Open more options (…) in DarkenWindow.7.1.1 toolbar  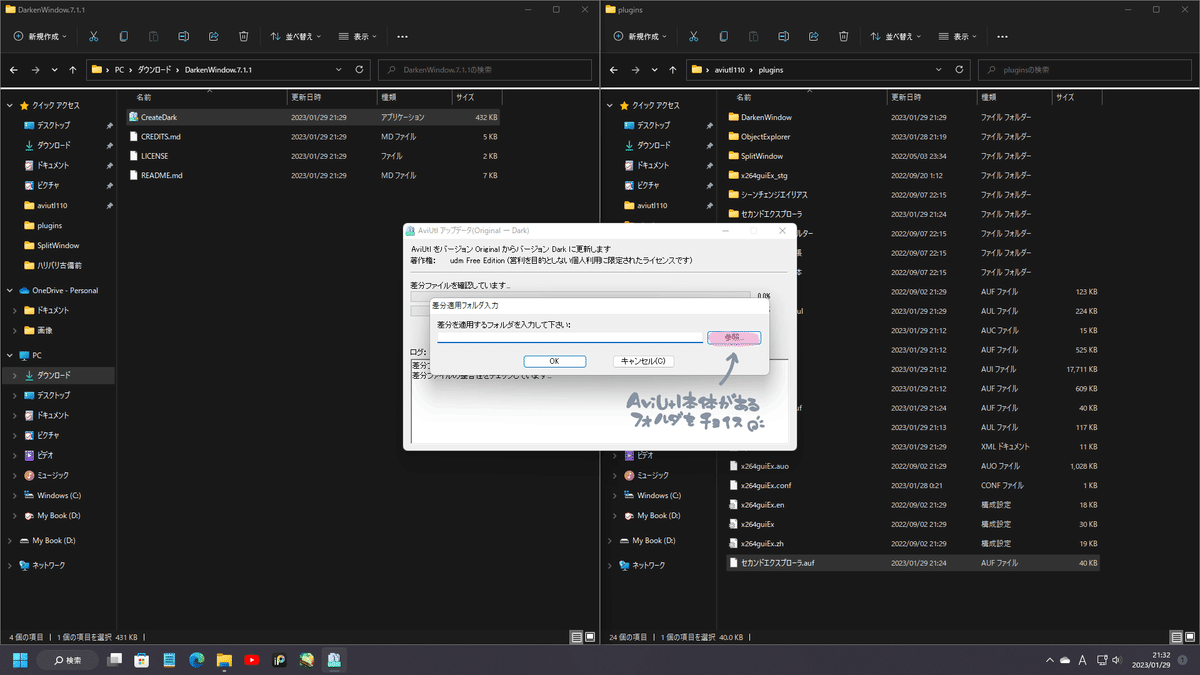point(402,36)
